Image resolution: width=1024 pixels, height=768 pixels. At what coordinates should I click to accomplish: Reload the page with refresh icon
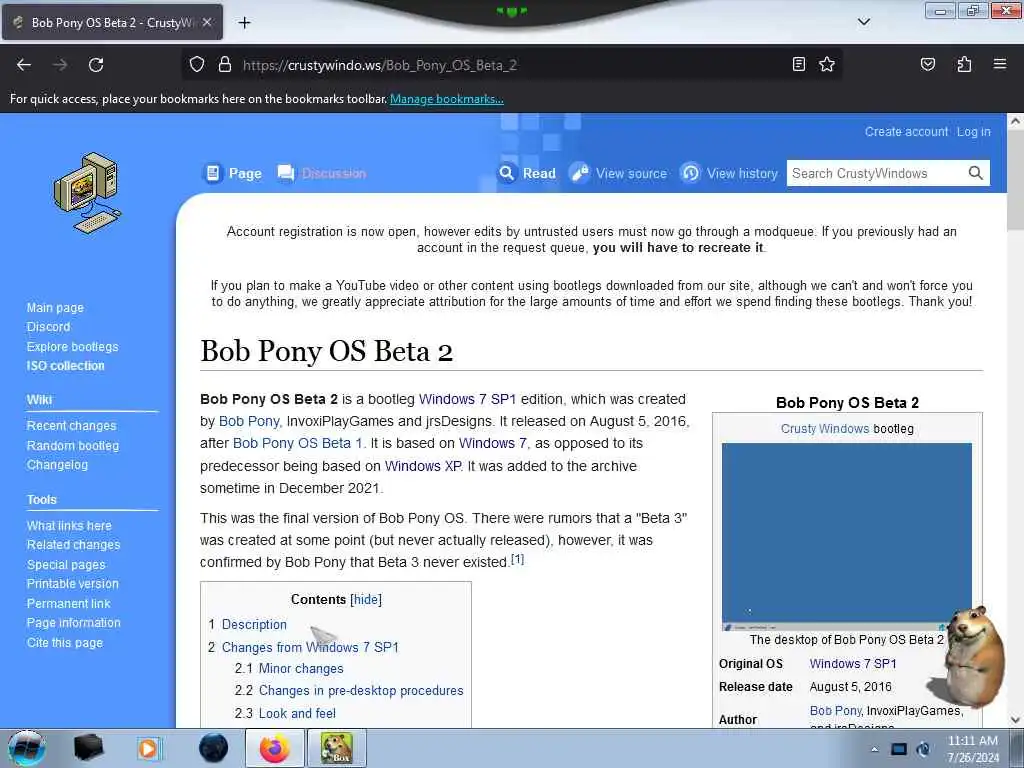click(96, 65)
